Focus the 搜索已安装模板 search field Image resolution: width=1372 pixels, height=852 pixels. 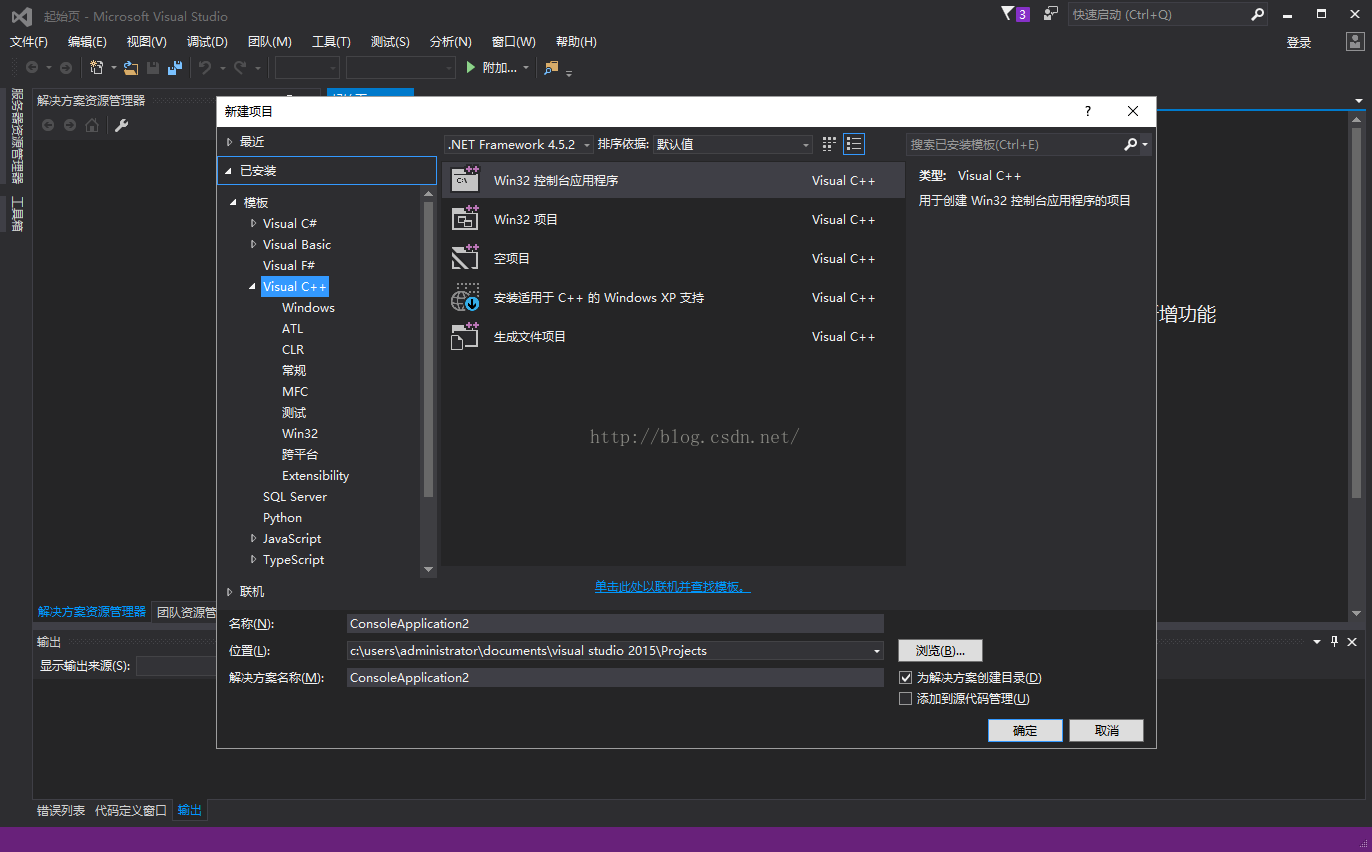coord(1014,145)
